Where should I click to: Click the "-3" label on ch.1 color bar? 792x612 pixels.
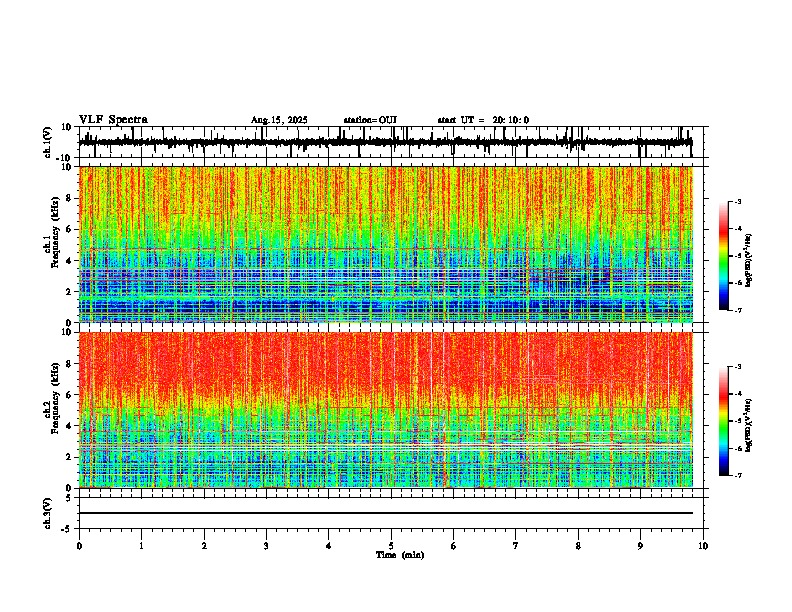coord(738,202)
